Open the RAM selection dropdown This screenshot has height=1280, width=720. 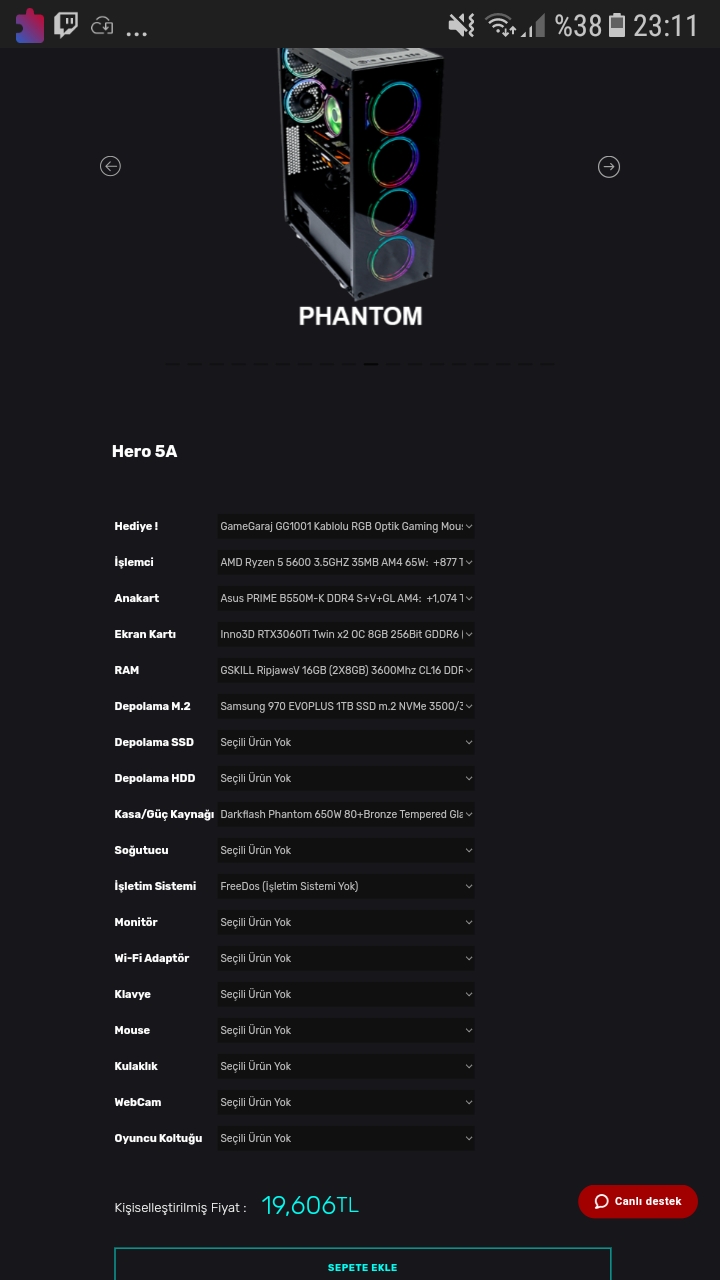[x=346, y=670]
